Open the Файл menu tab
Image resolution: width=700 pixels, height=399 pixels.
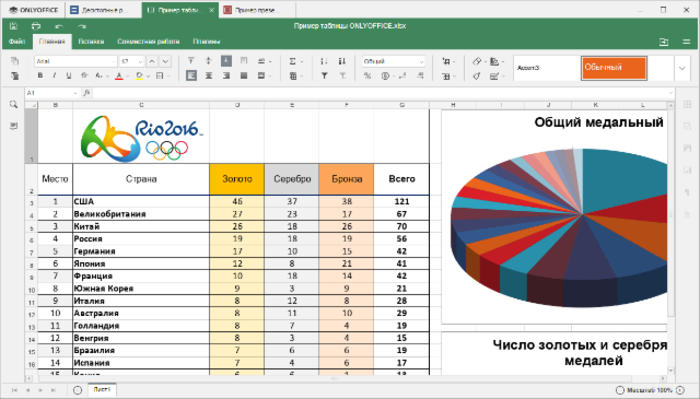tap(17, 42)
